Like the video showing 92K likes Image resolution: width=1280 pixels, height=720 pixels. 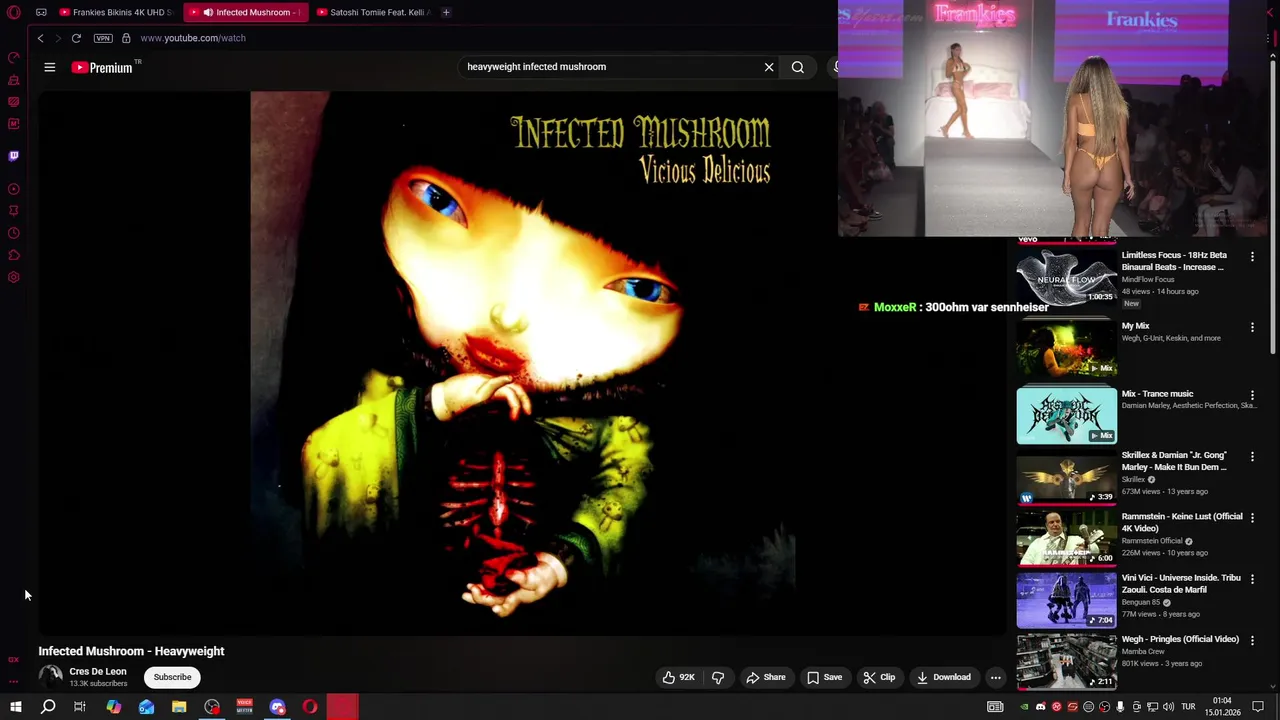click(678, 677)
